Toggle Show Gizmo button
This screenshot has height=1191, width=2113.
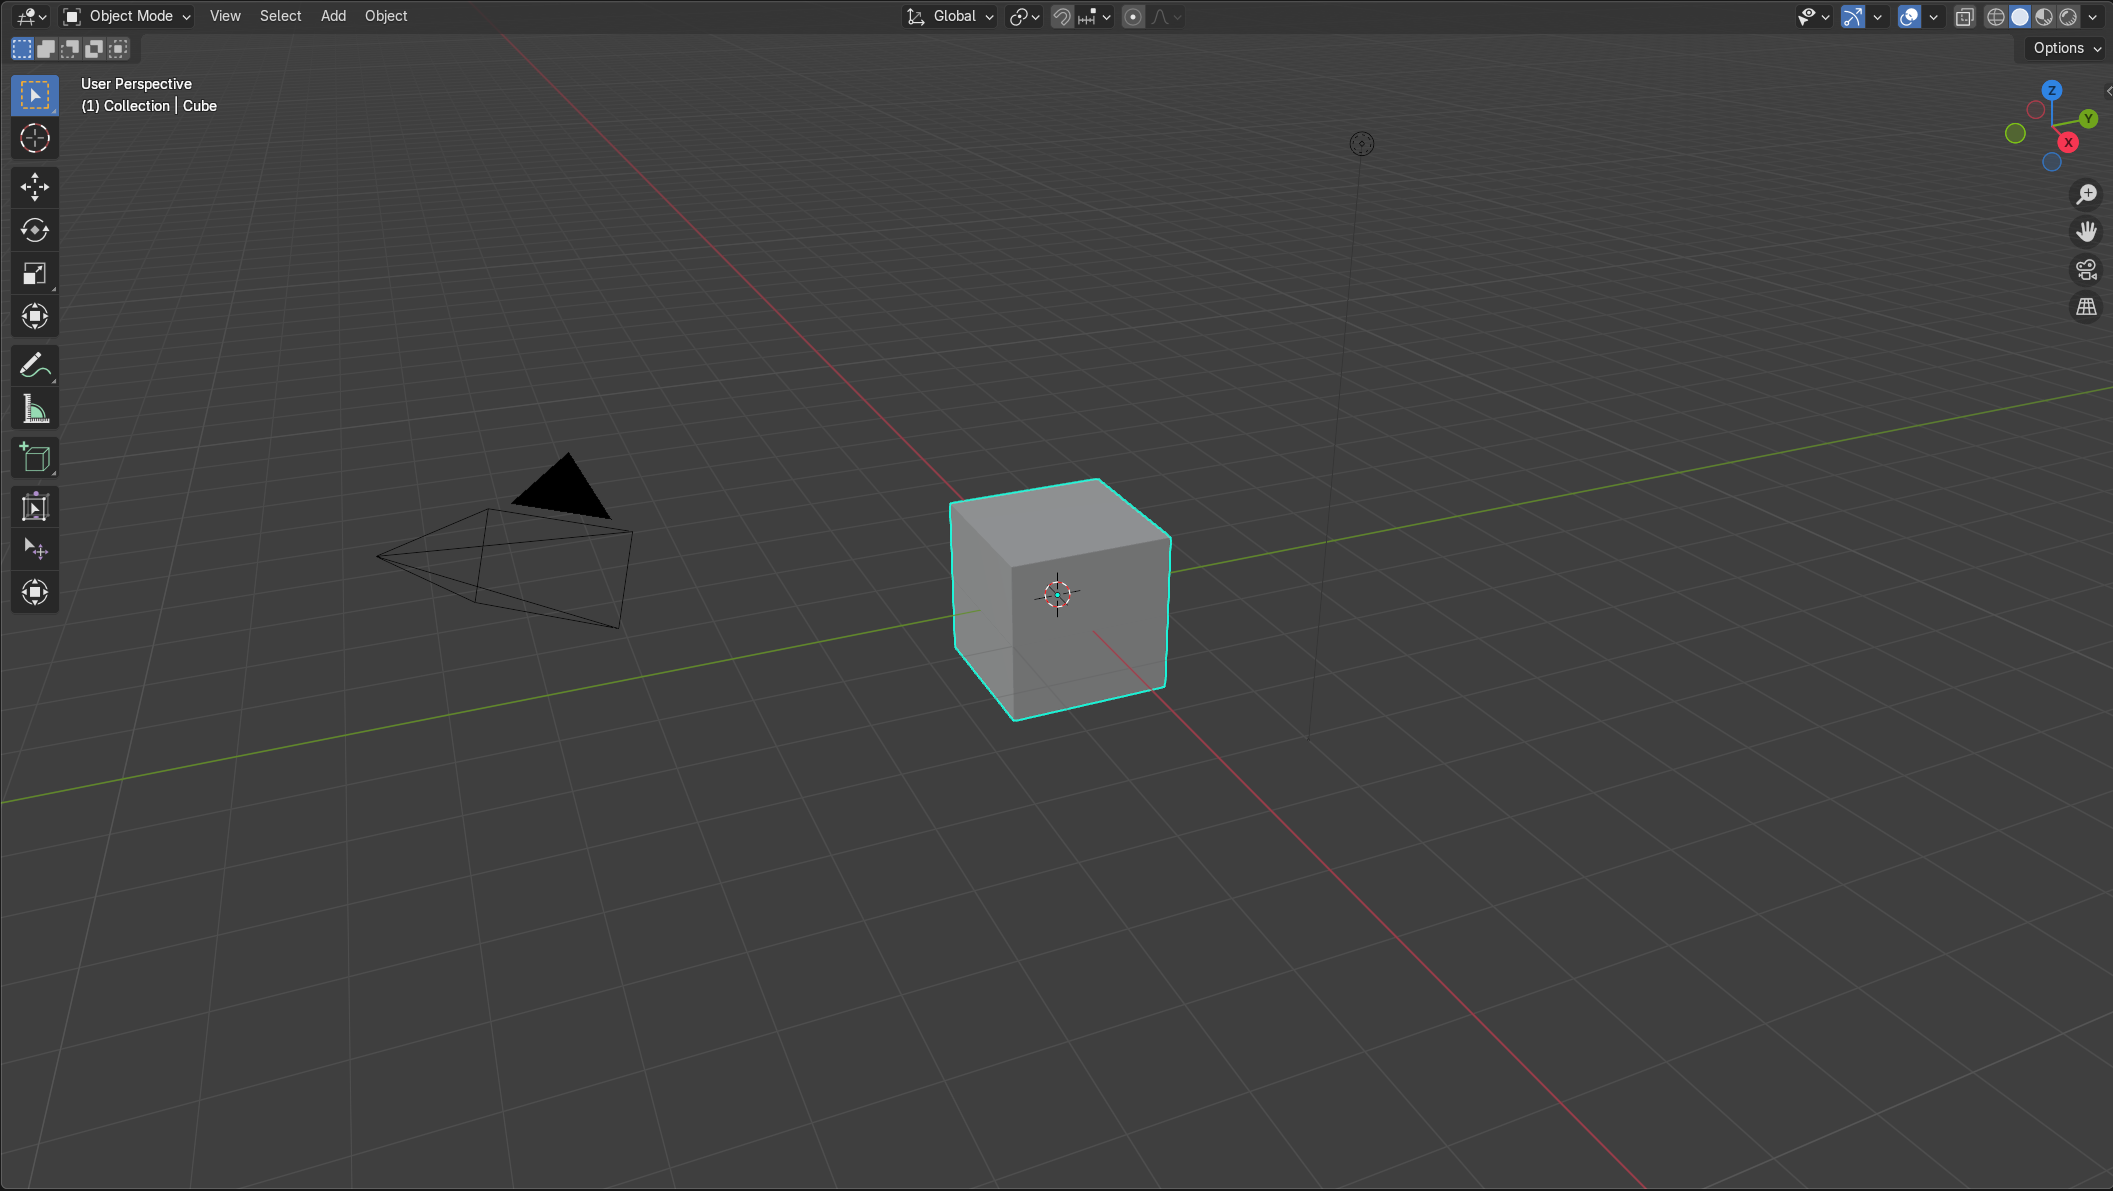click(1853, 16)
